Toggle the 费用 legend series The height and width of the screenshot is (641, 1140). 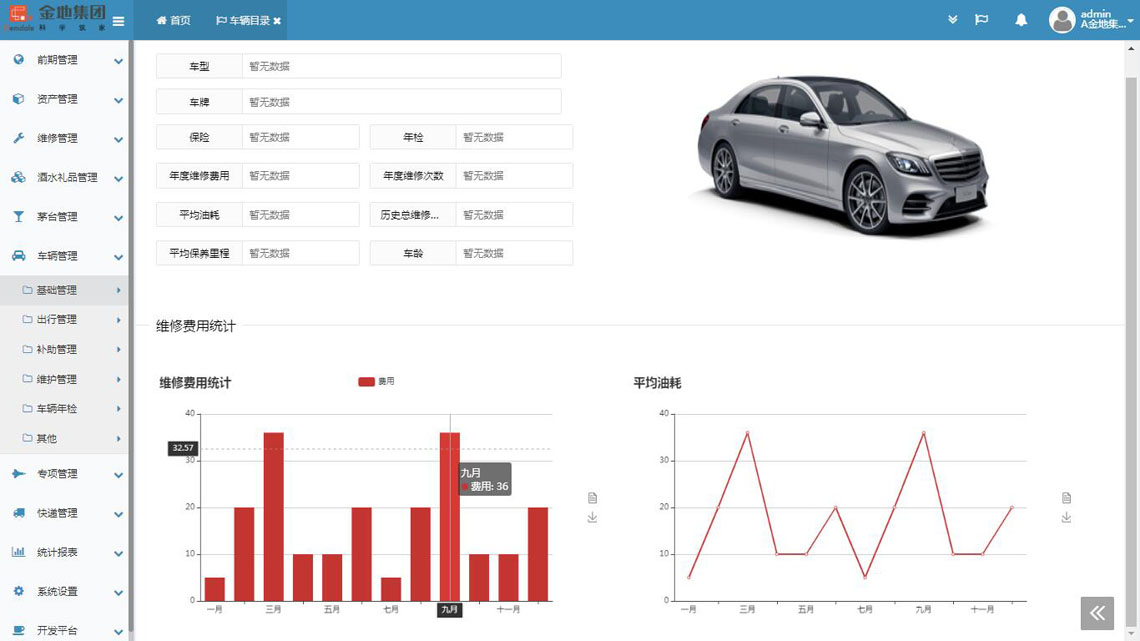pos(376,381)
